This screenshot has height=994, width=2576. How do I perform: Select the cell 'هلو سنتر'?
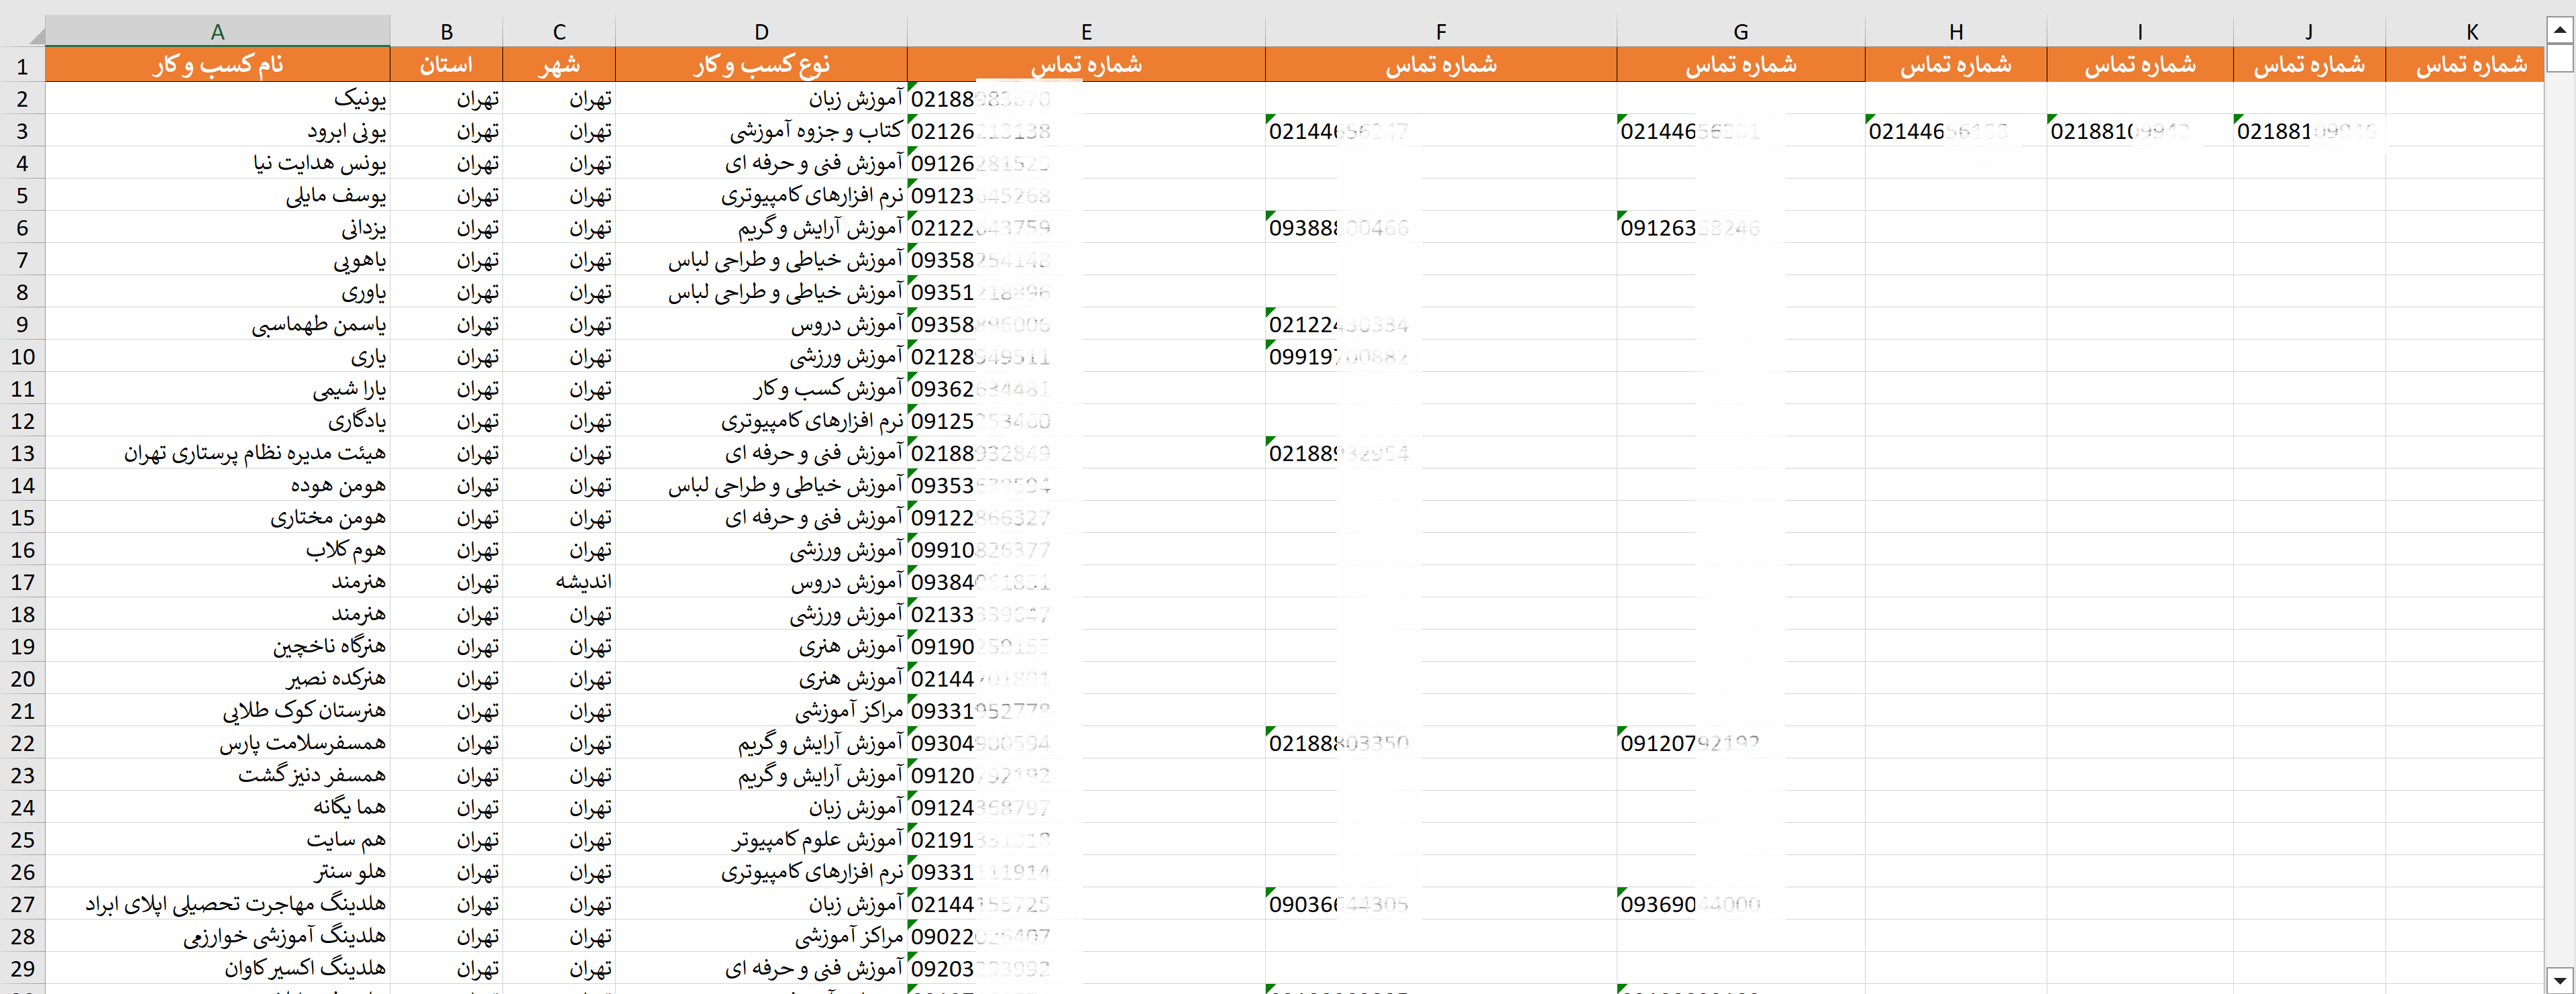coord(217,871)
